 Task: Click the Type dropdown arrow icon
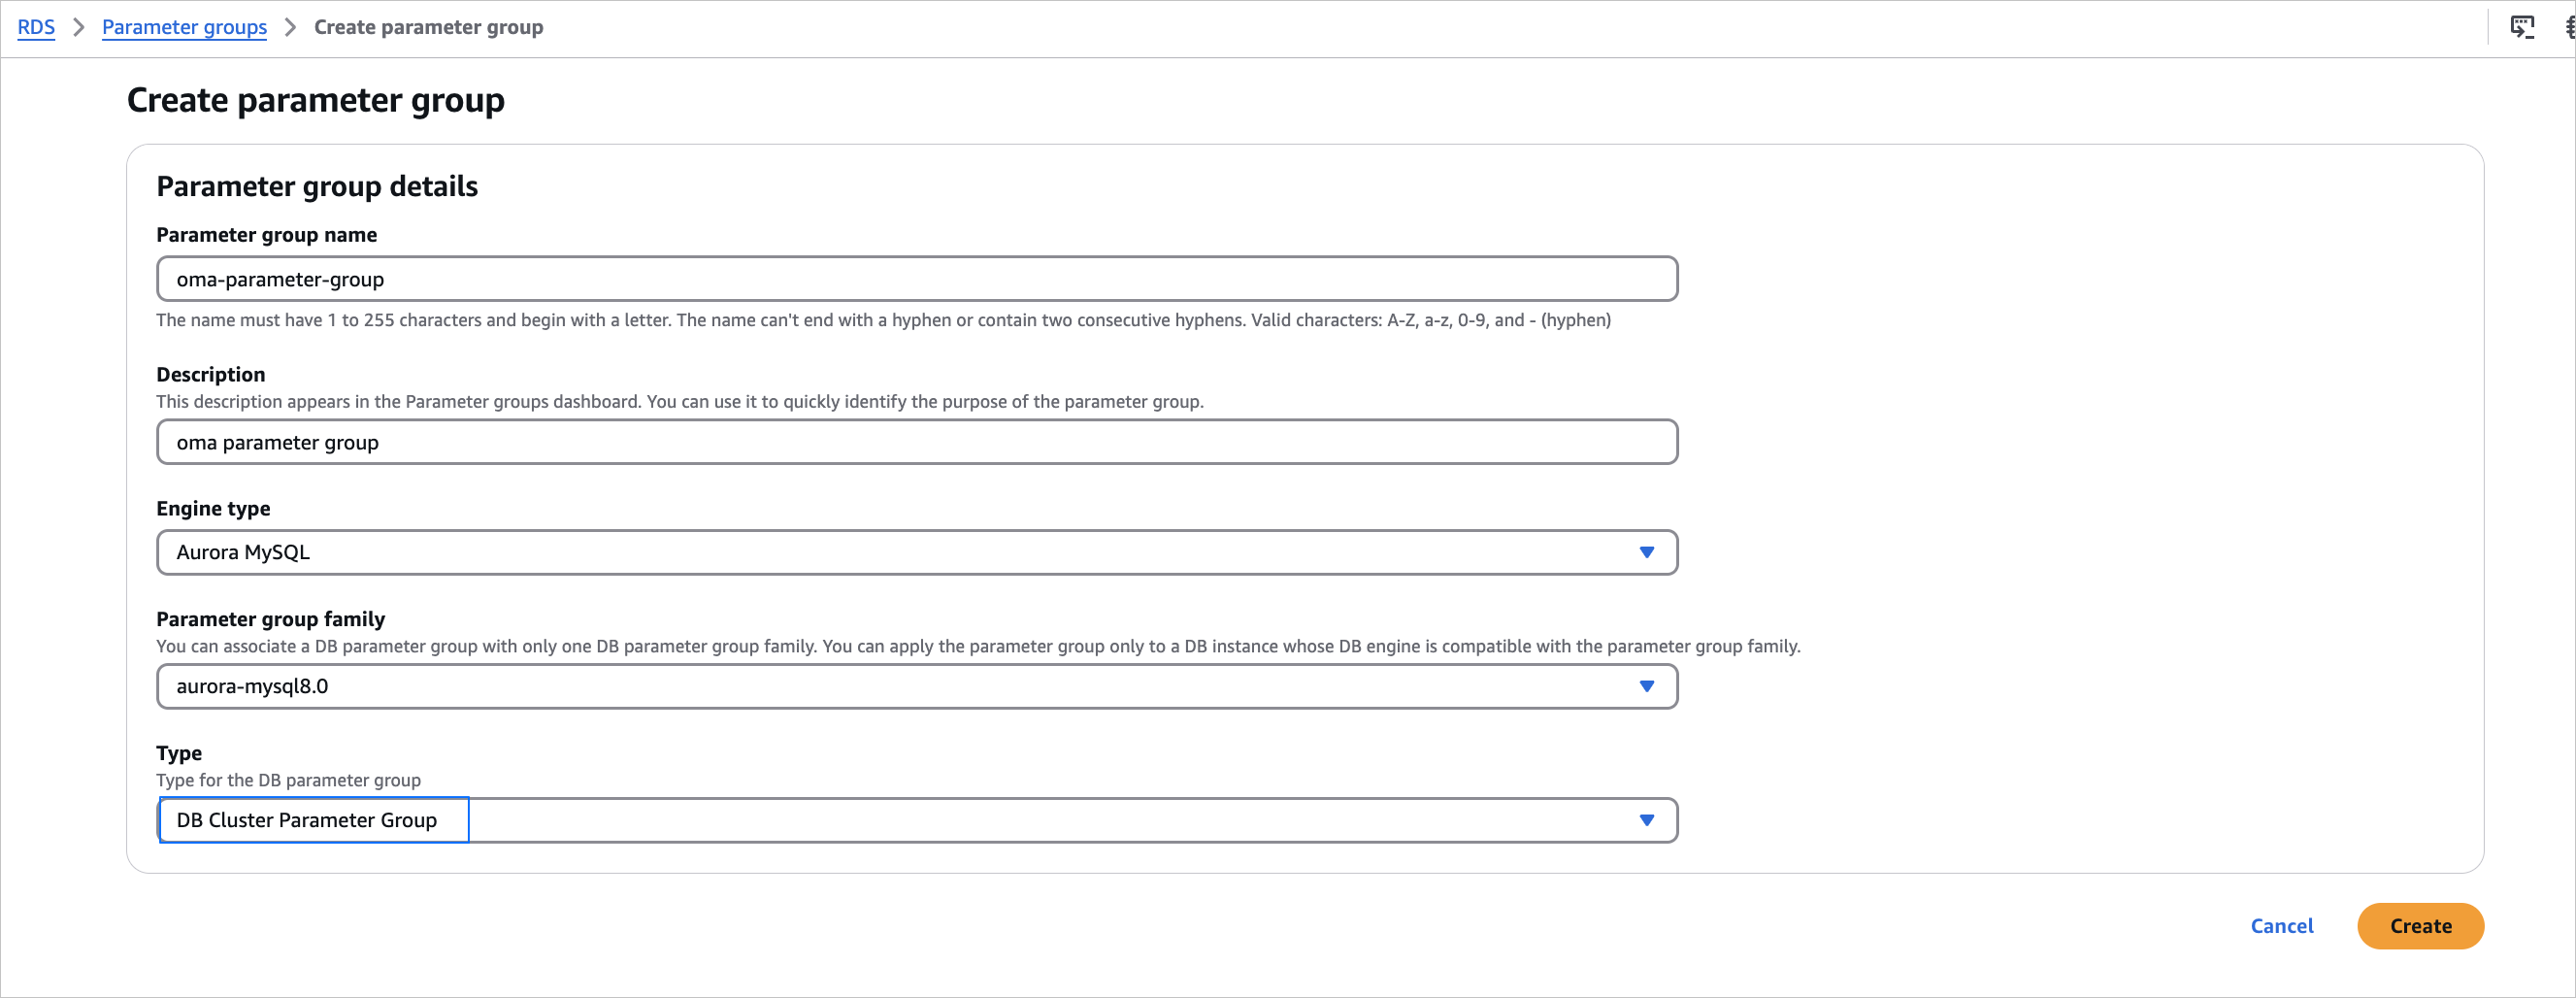point(1646,820)
